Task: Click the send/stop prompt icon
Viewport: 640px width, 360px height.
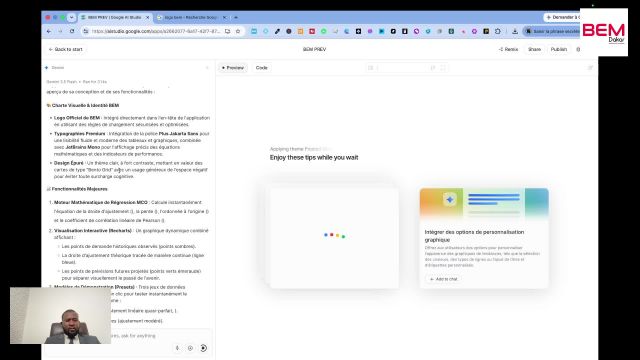Action: pos(204,348)
